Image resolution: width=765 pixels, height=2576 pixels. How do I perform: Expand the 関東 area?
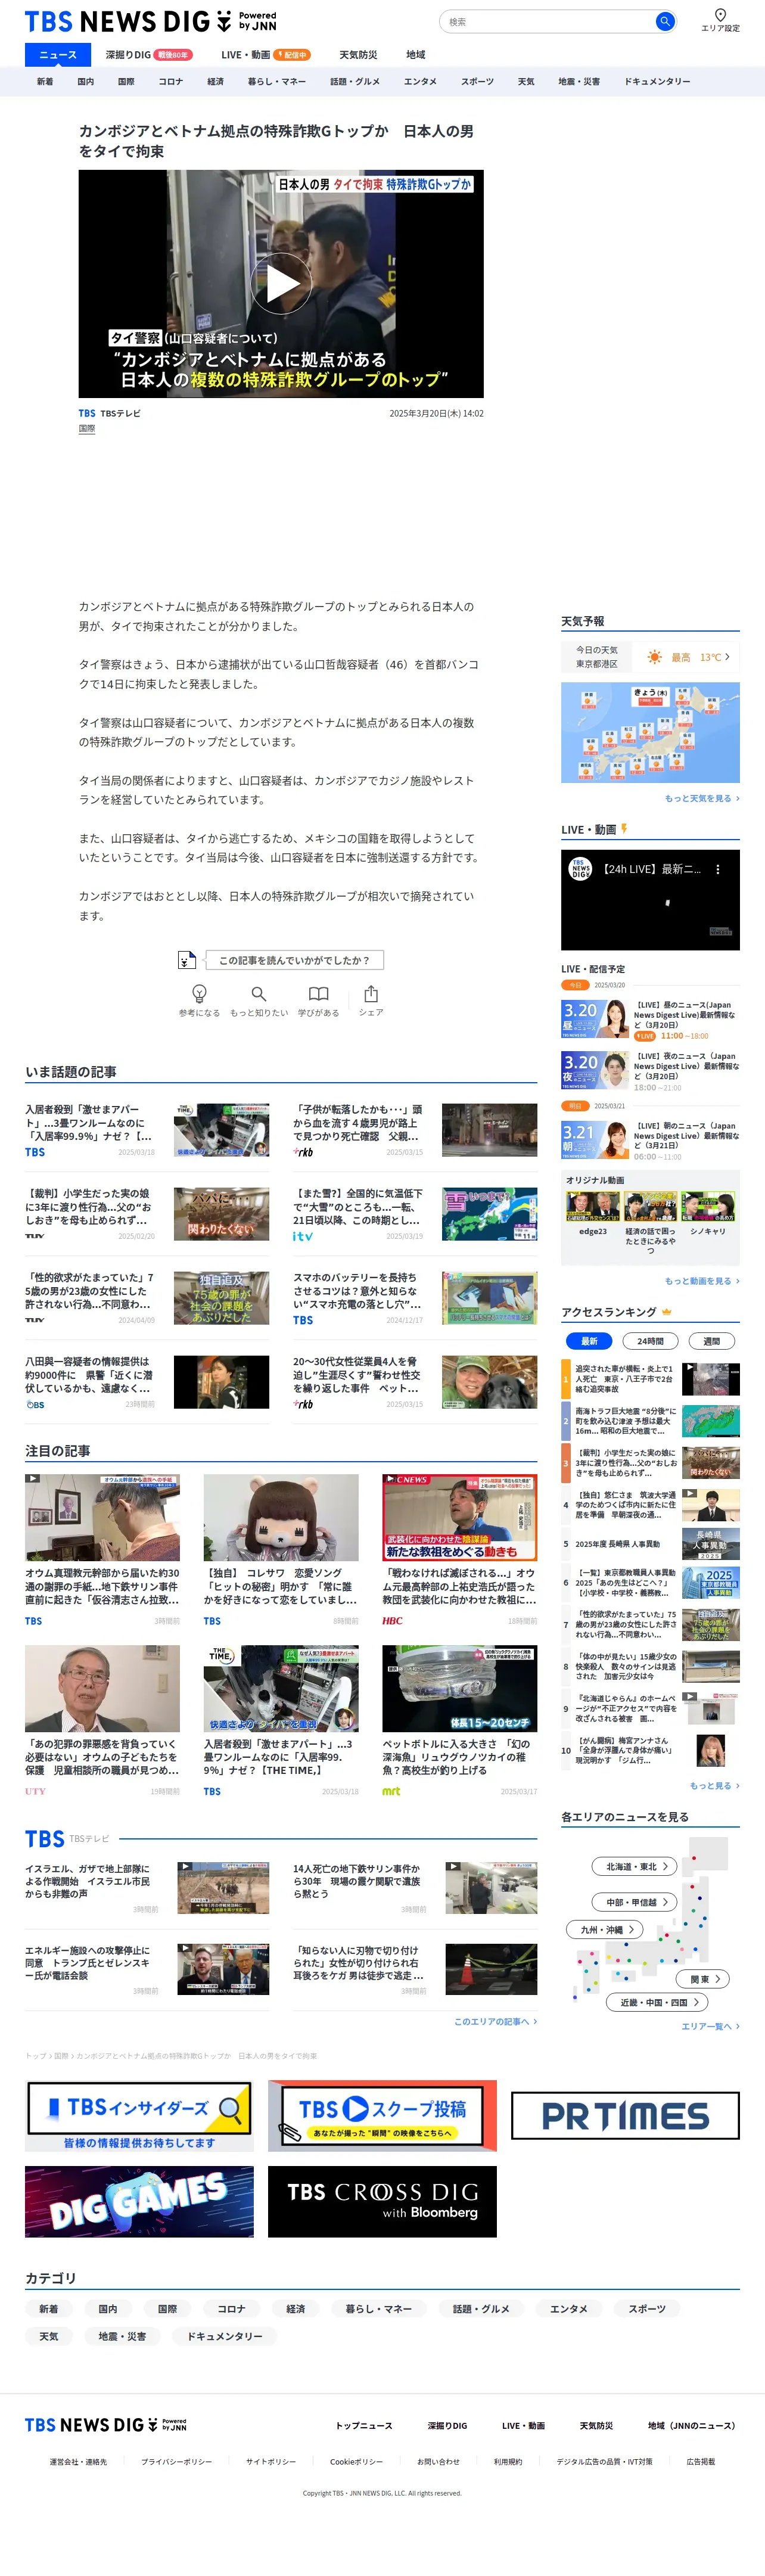click(703, 1978)
